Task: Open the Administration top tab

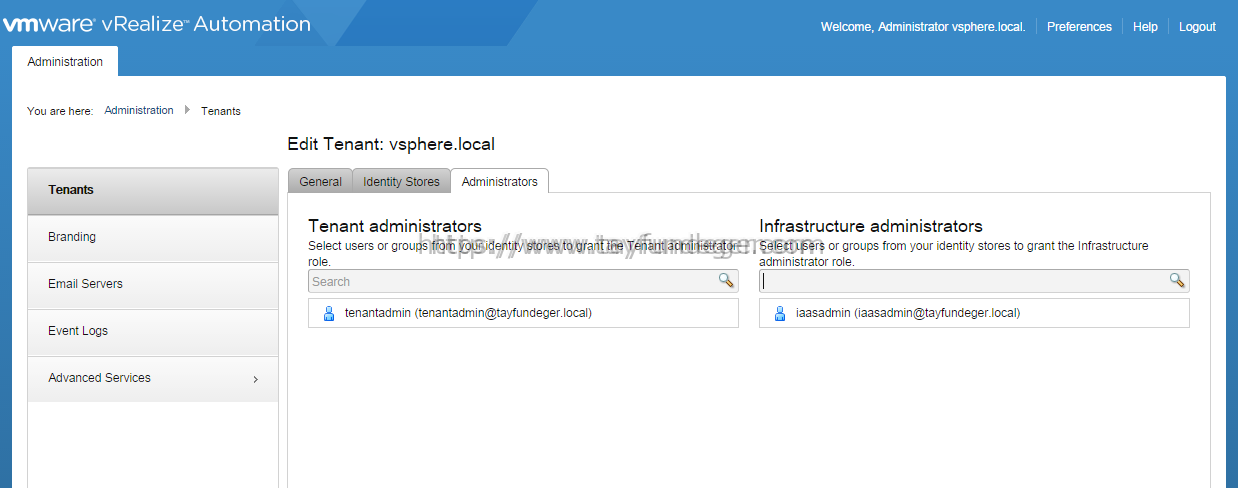Action: (x=65, y=61)
